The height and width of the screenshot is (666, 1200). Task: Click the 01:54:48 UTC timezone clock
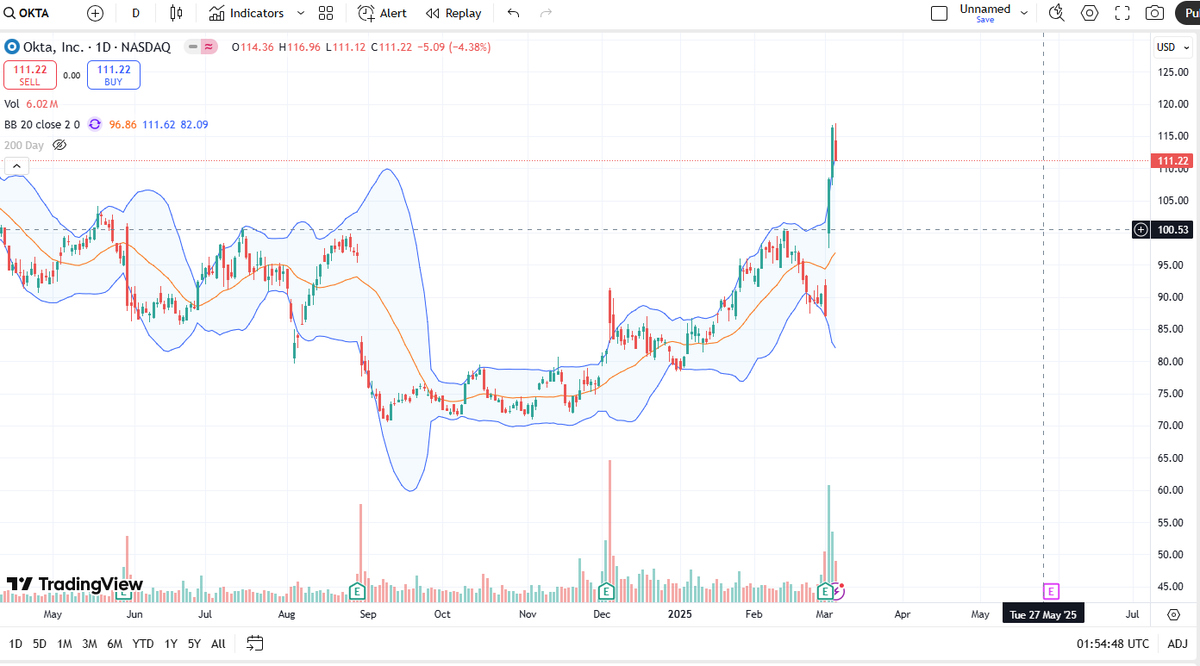[1114, 643]
